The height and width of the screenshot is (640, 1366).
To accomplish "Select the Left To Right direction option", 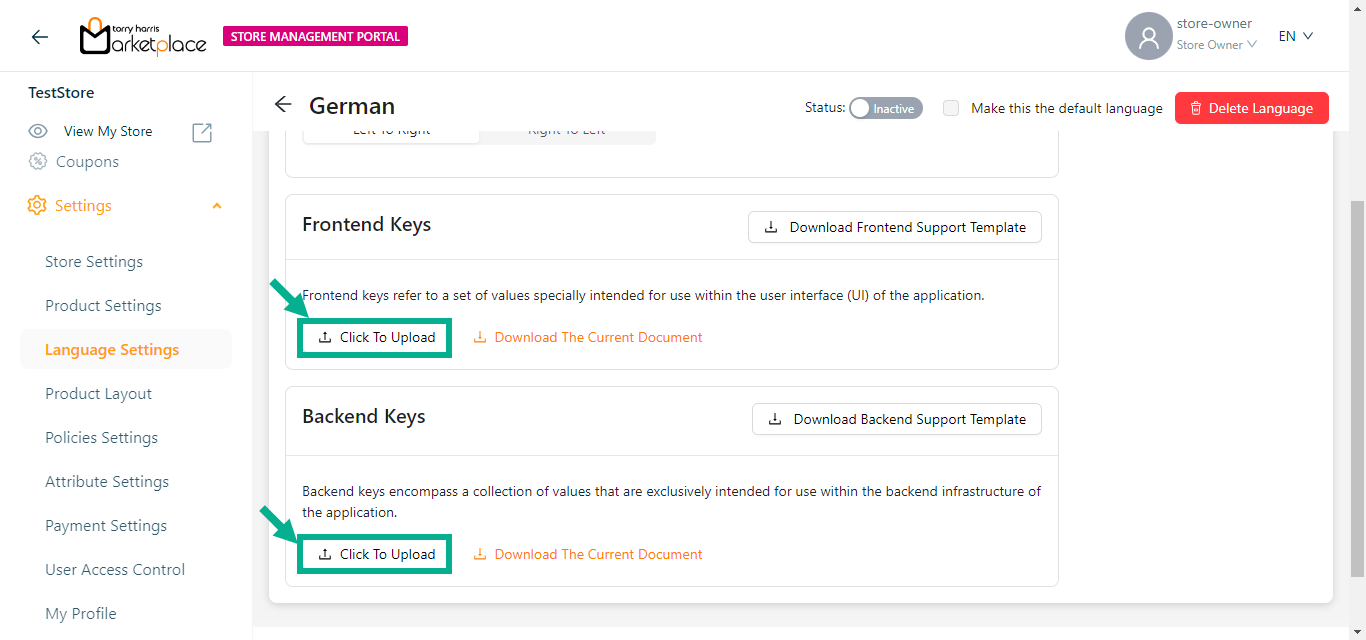I will click(x=391, y=133).
